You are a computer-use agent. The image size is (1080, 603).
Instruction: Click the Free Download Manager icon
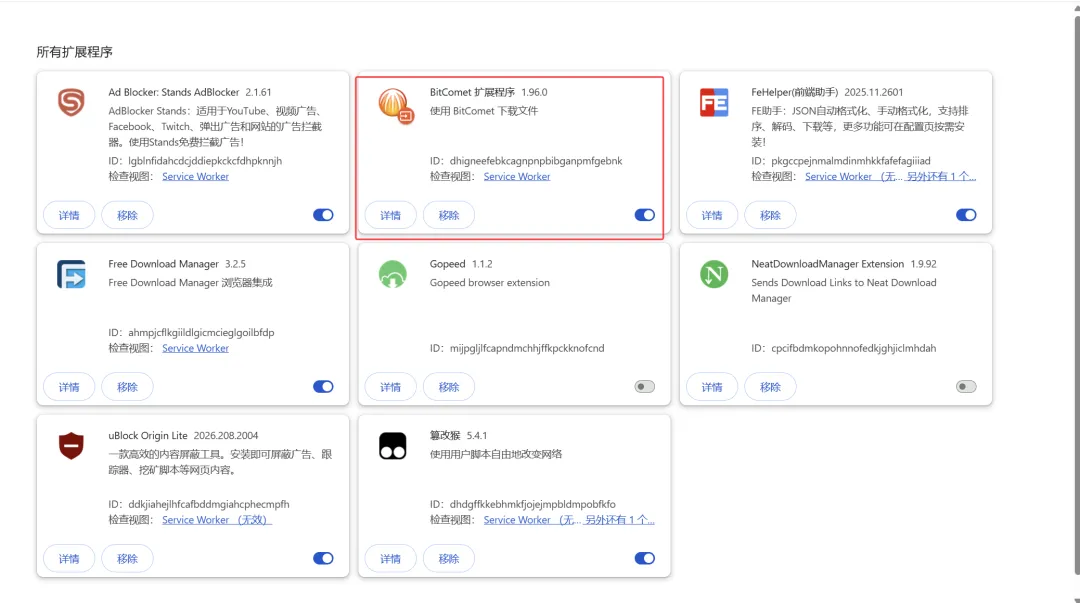(x=71, y=274)
